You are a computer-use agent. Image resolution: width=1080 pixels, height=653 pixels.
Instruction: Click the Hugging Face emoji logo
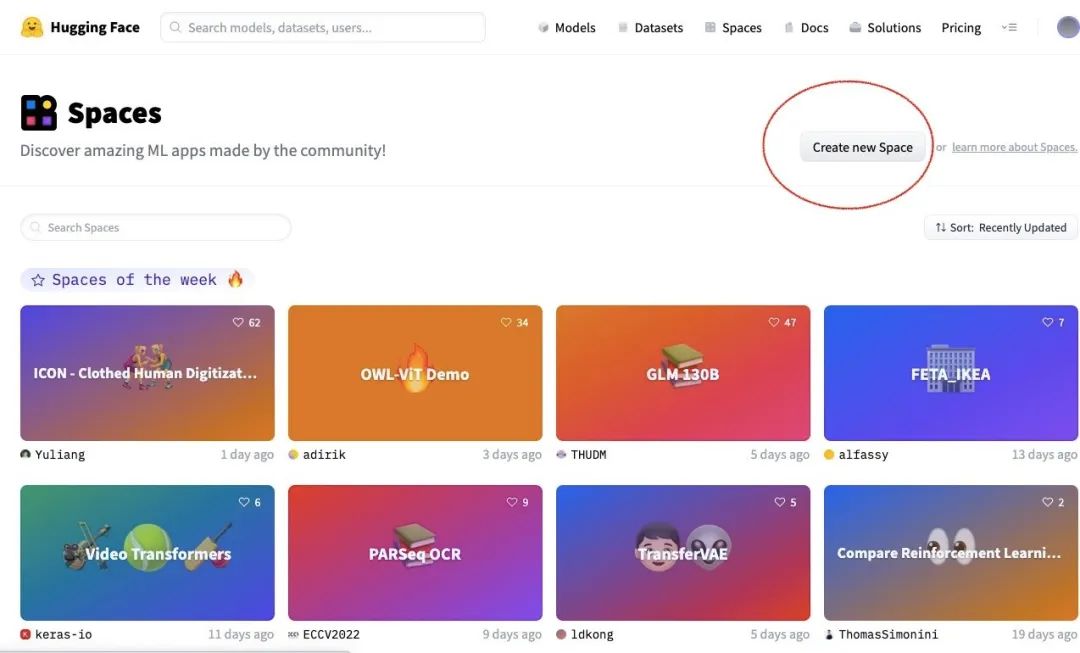click(32, 27)
